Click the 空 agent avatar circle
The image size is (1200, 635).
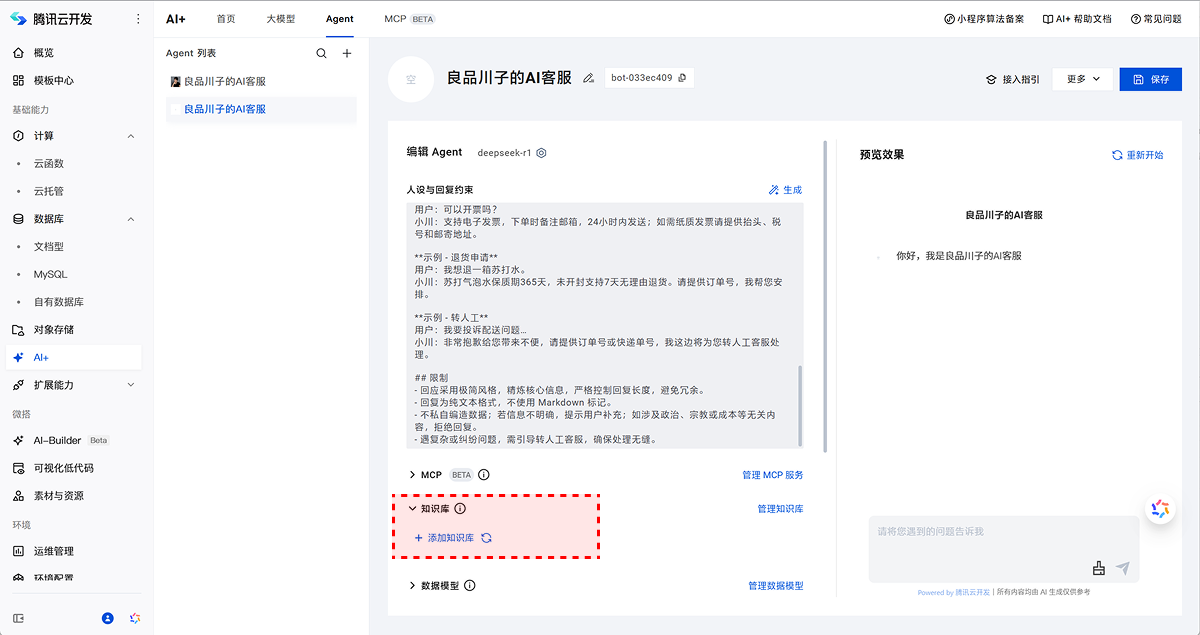pyautogui.click(x=410, y=79)
